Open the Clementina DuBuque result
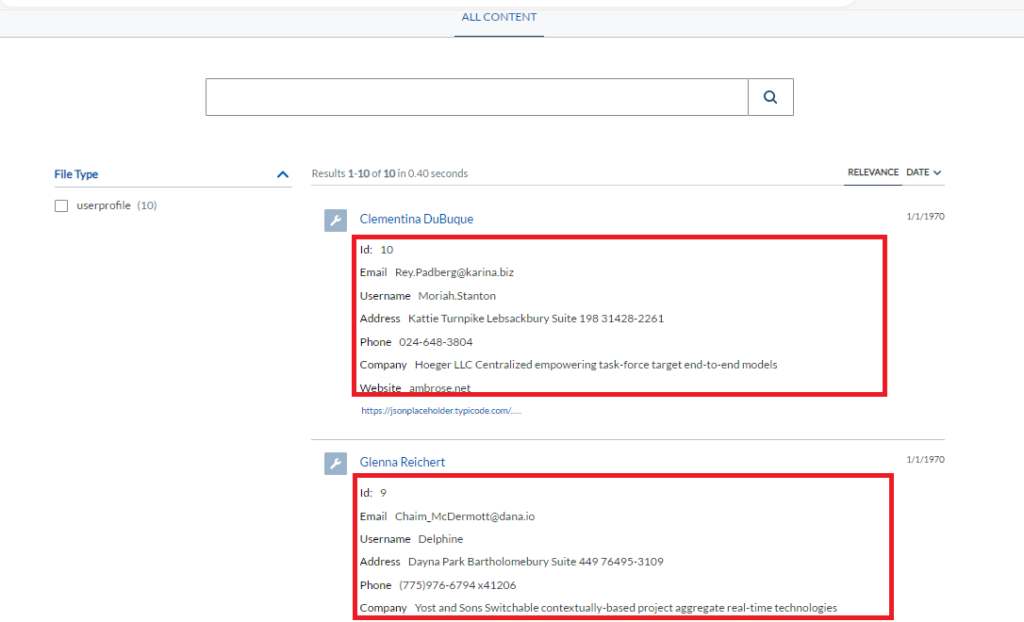This screenshot has height=622, width=1024. (x=417, y=218)
